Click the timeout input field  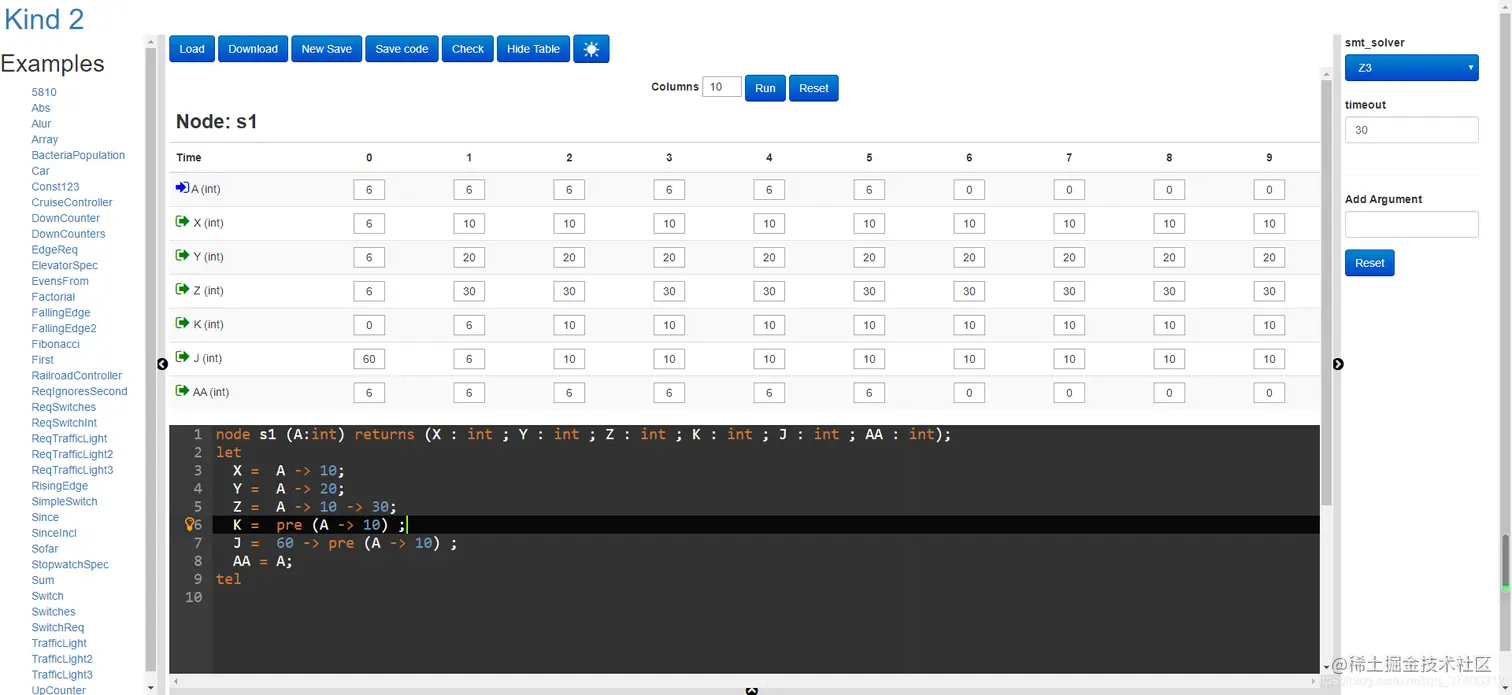coord(1411,130)
